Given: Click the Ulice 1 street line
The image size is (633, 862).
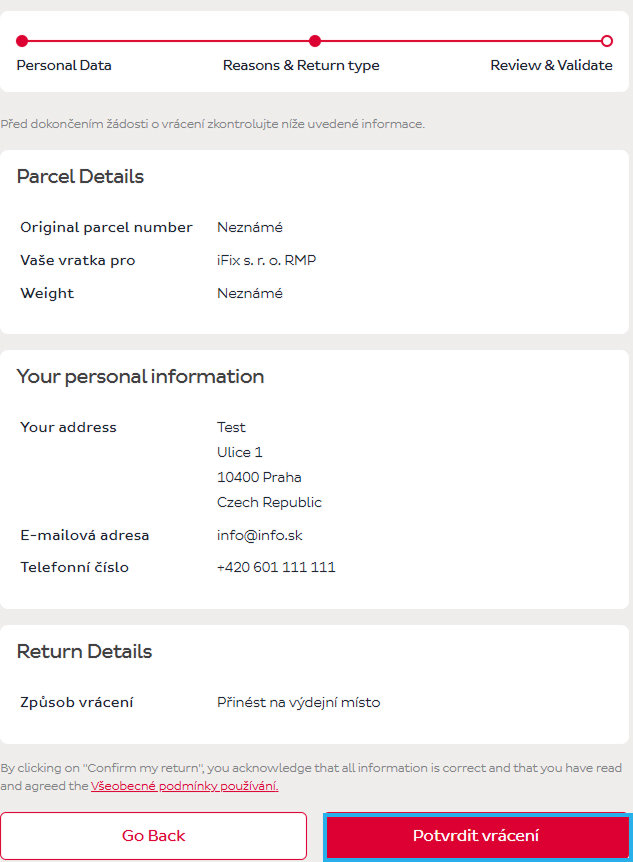Looking at the screenshot, I should click(240, 452).
